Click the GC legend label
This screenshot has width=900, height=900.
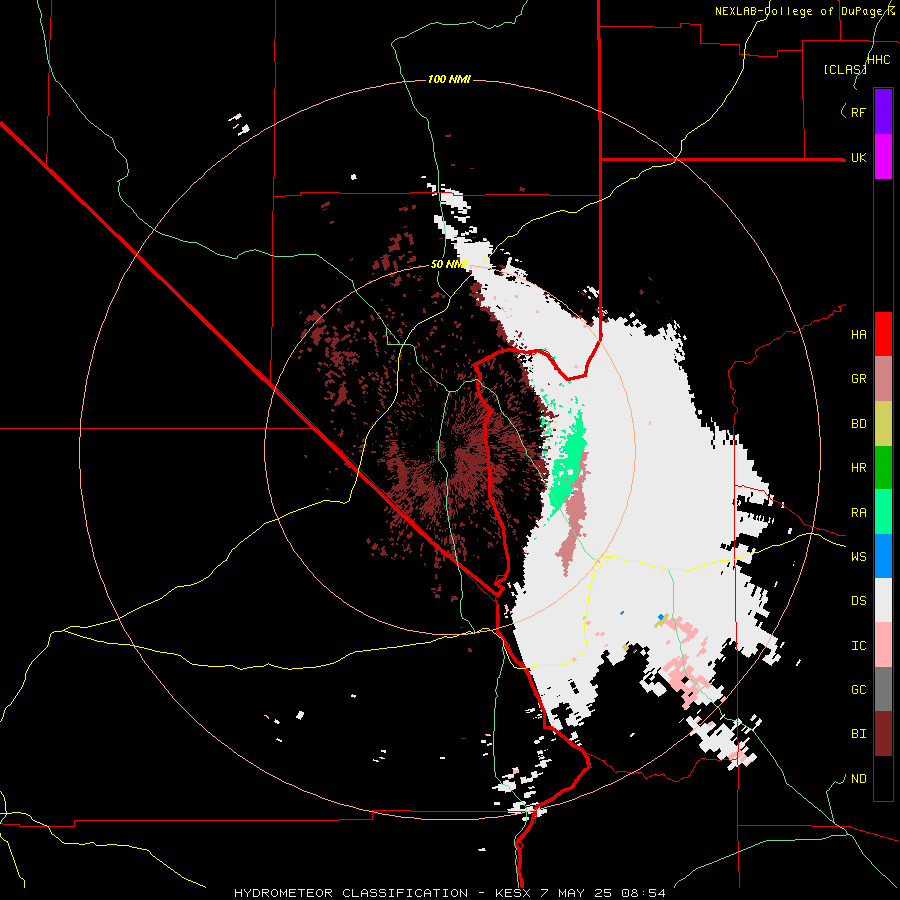pyautogui.click(x=859, y=690)
